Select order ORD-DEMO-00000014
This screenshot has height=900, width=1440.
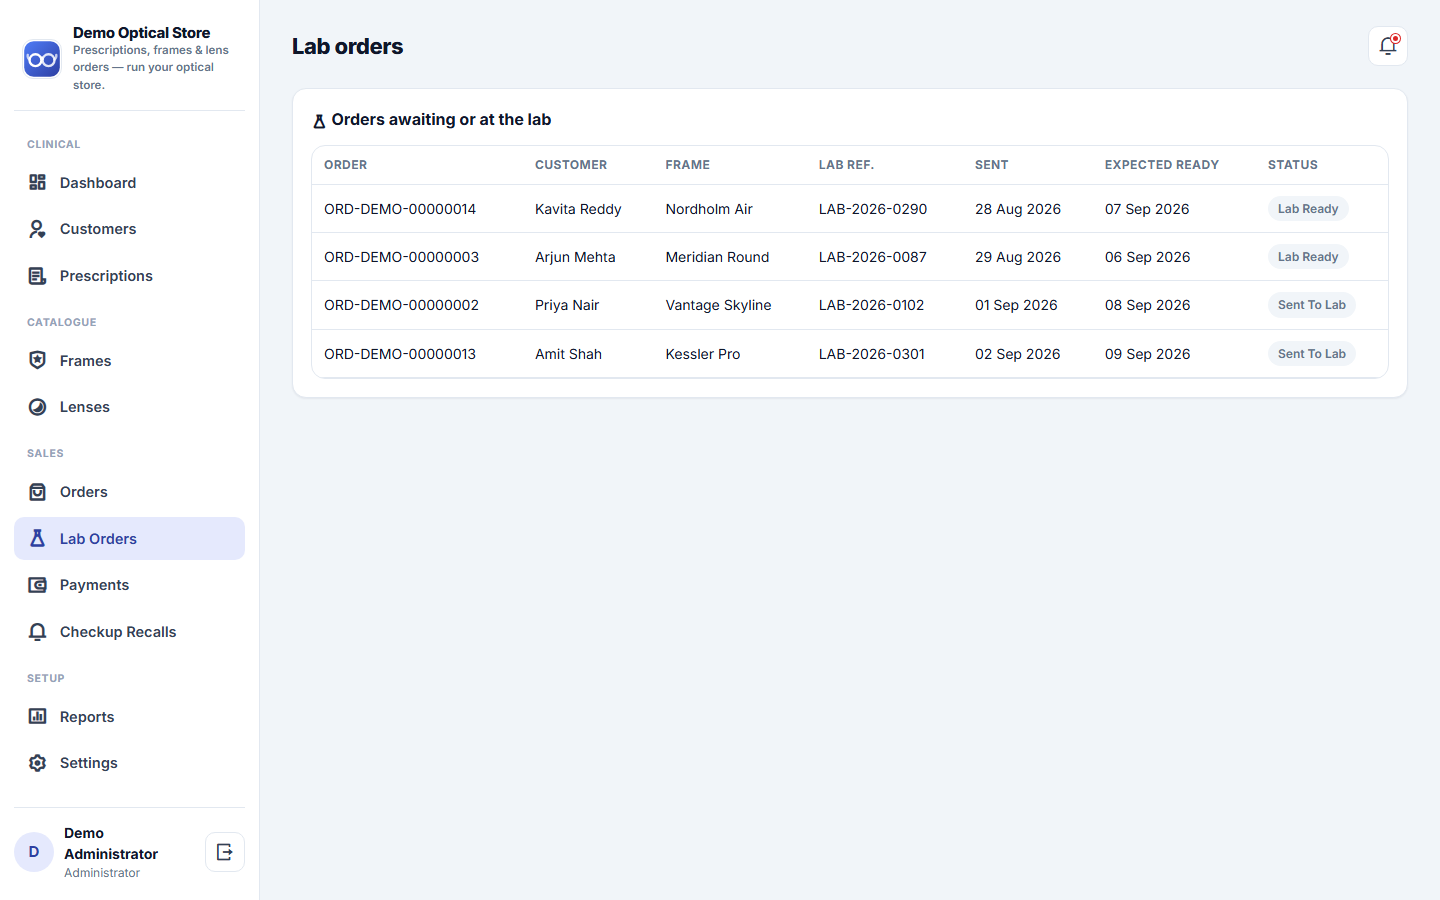400,209
